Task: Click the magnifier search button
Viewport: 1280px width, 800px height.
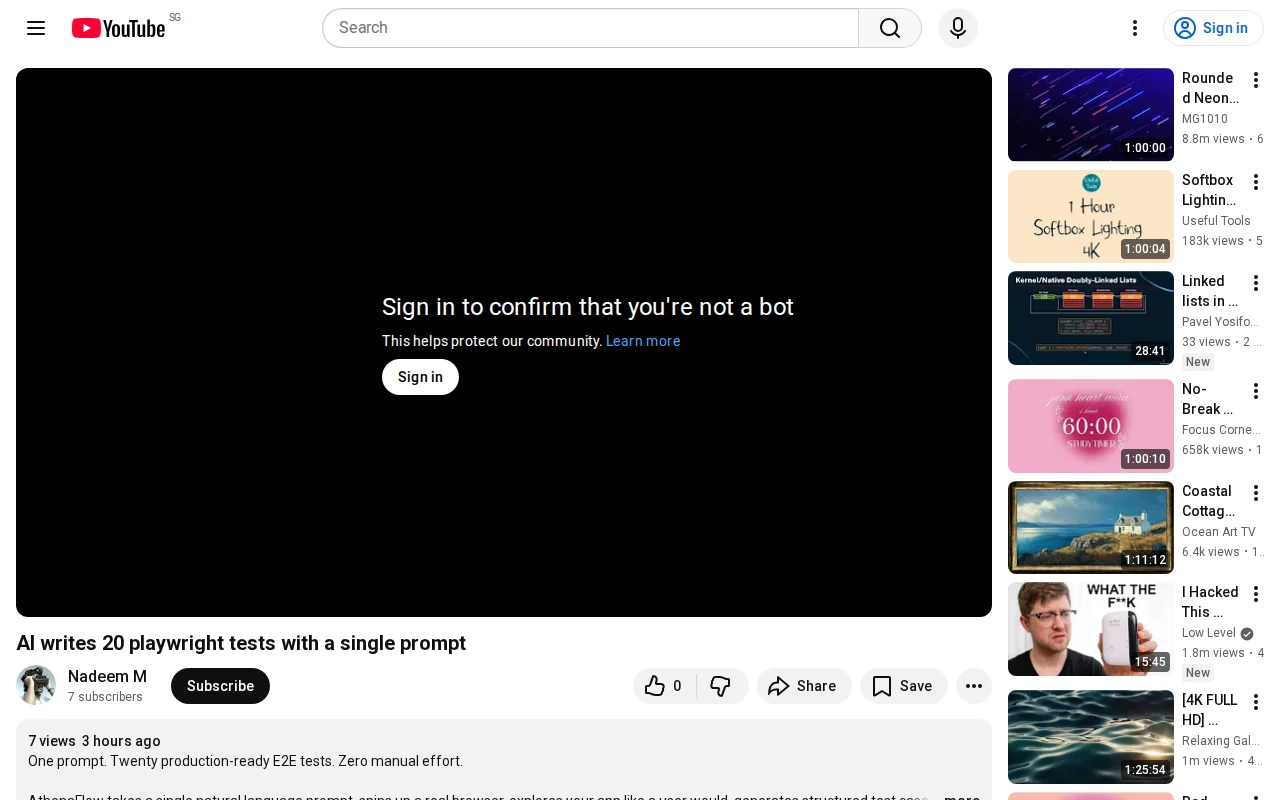Action: click(x=890, y=28)
